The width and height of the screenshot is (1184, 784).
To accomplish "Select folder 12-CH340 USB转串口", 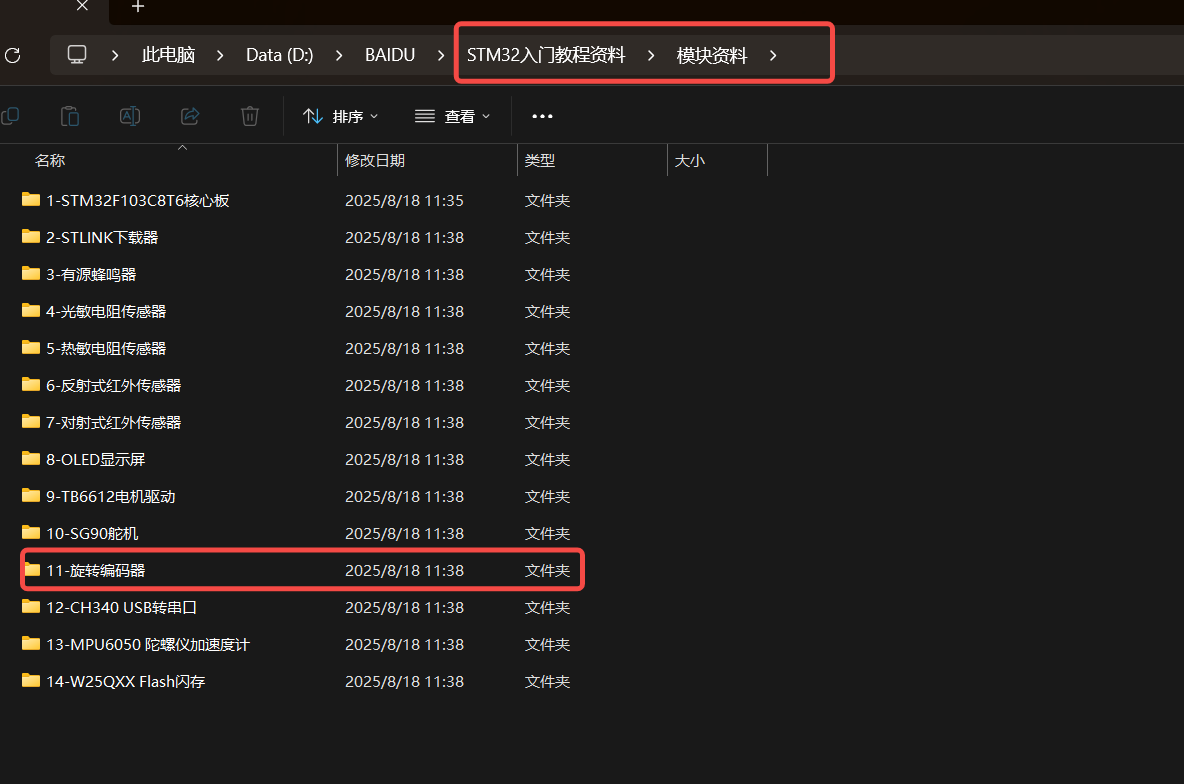I will [x=122, y=607].
